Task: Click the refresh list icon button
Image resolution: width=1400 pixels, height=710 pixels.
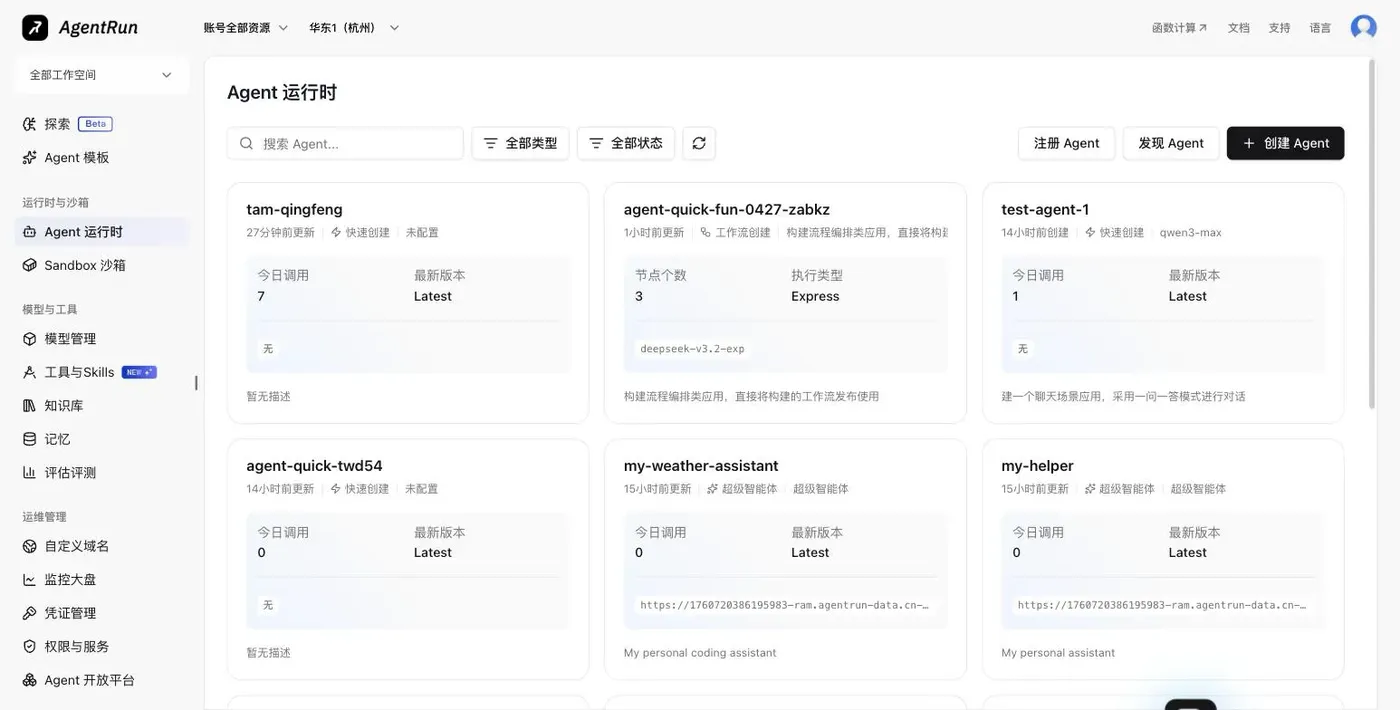Action: point(699,143)
